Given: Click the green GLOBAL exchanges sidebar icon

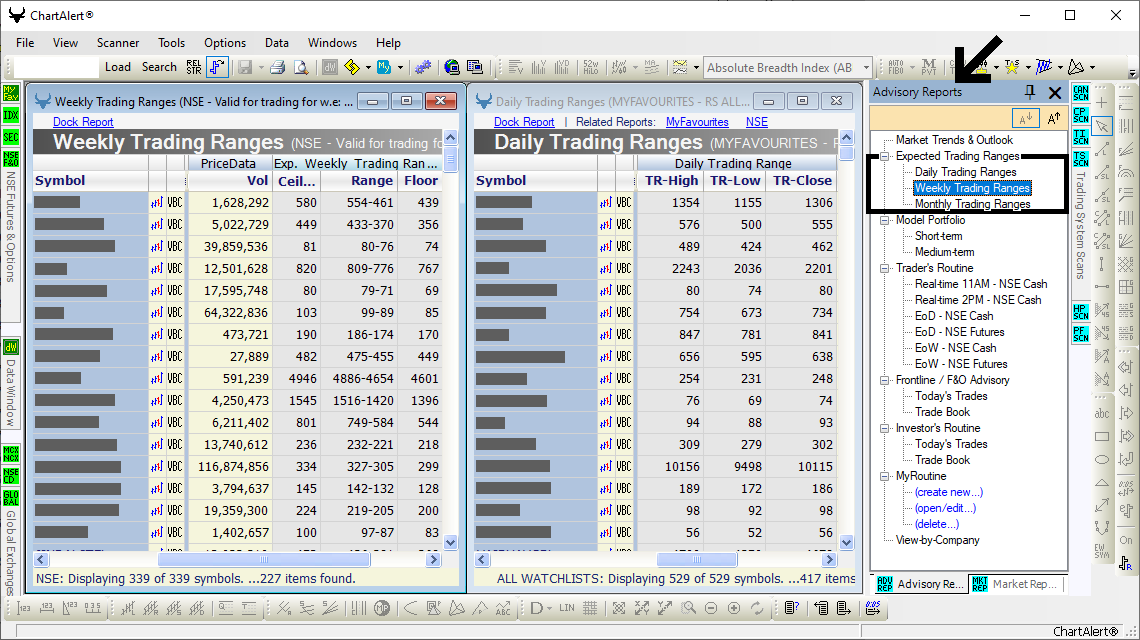Looking at the screenshot, I should tap(11, 498).
